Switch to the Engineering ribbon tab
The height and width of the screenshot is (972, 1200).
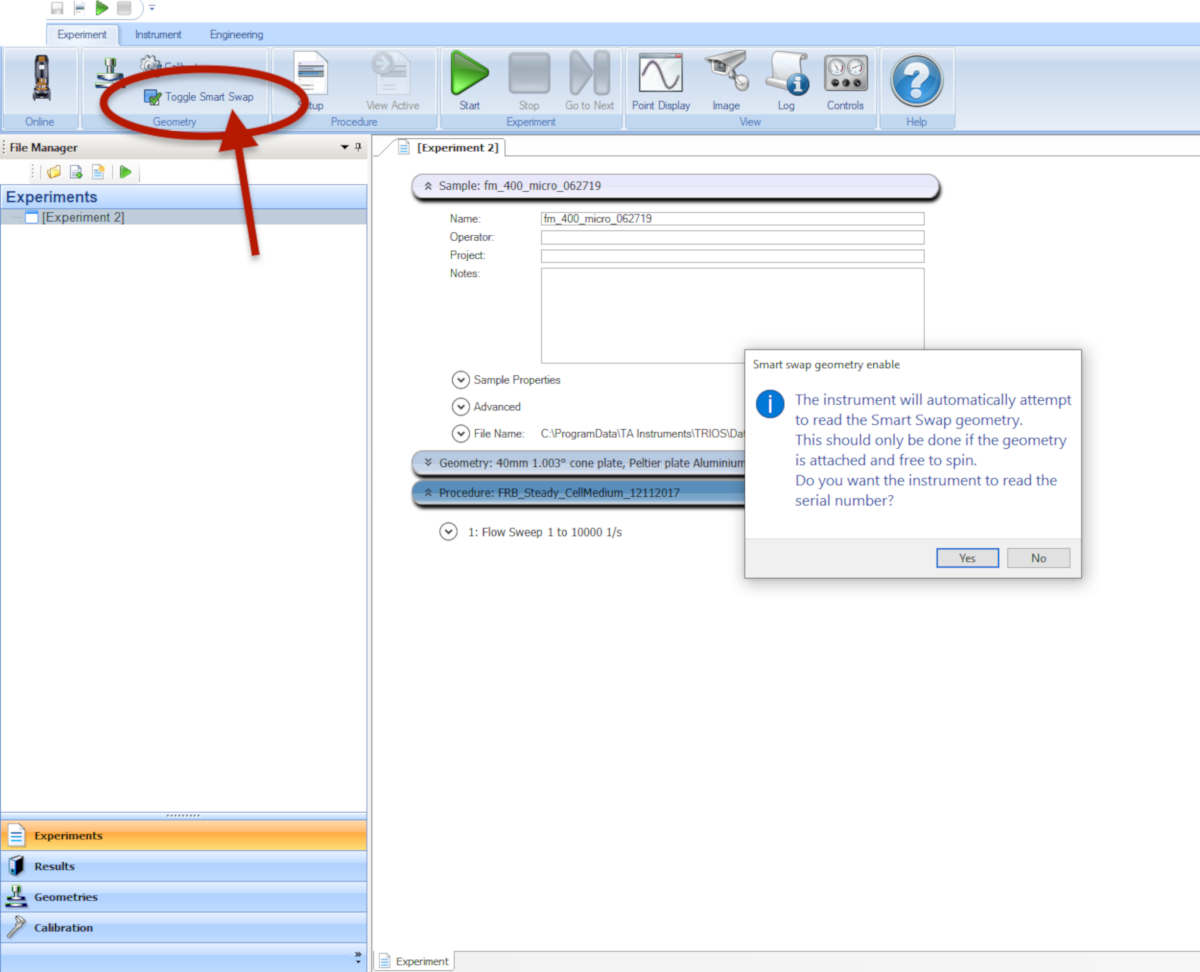click(236, 34)
